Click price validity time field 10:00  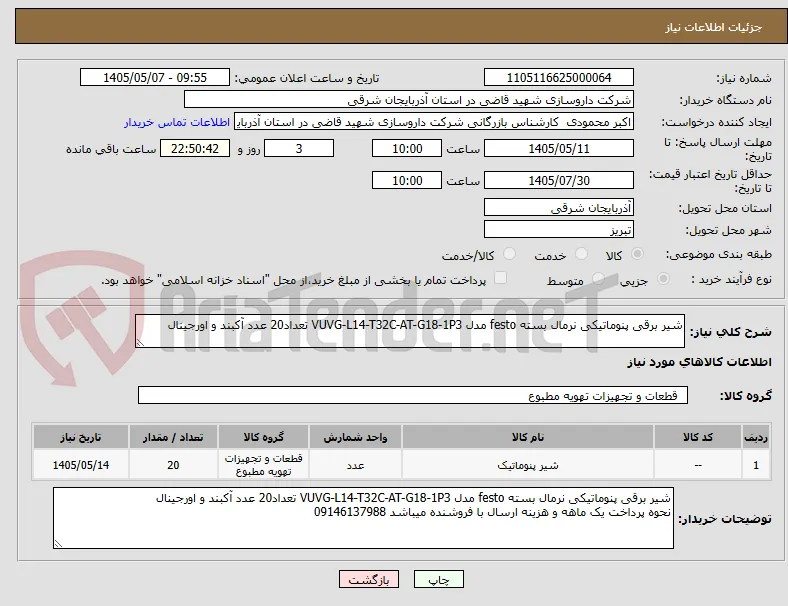407,180
